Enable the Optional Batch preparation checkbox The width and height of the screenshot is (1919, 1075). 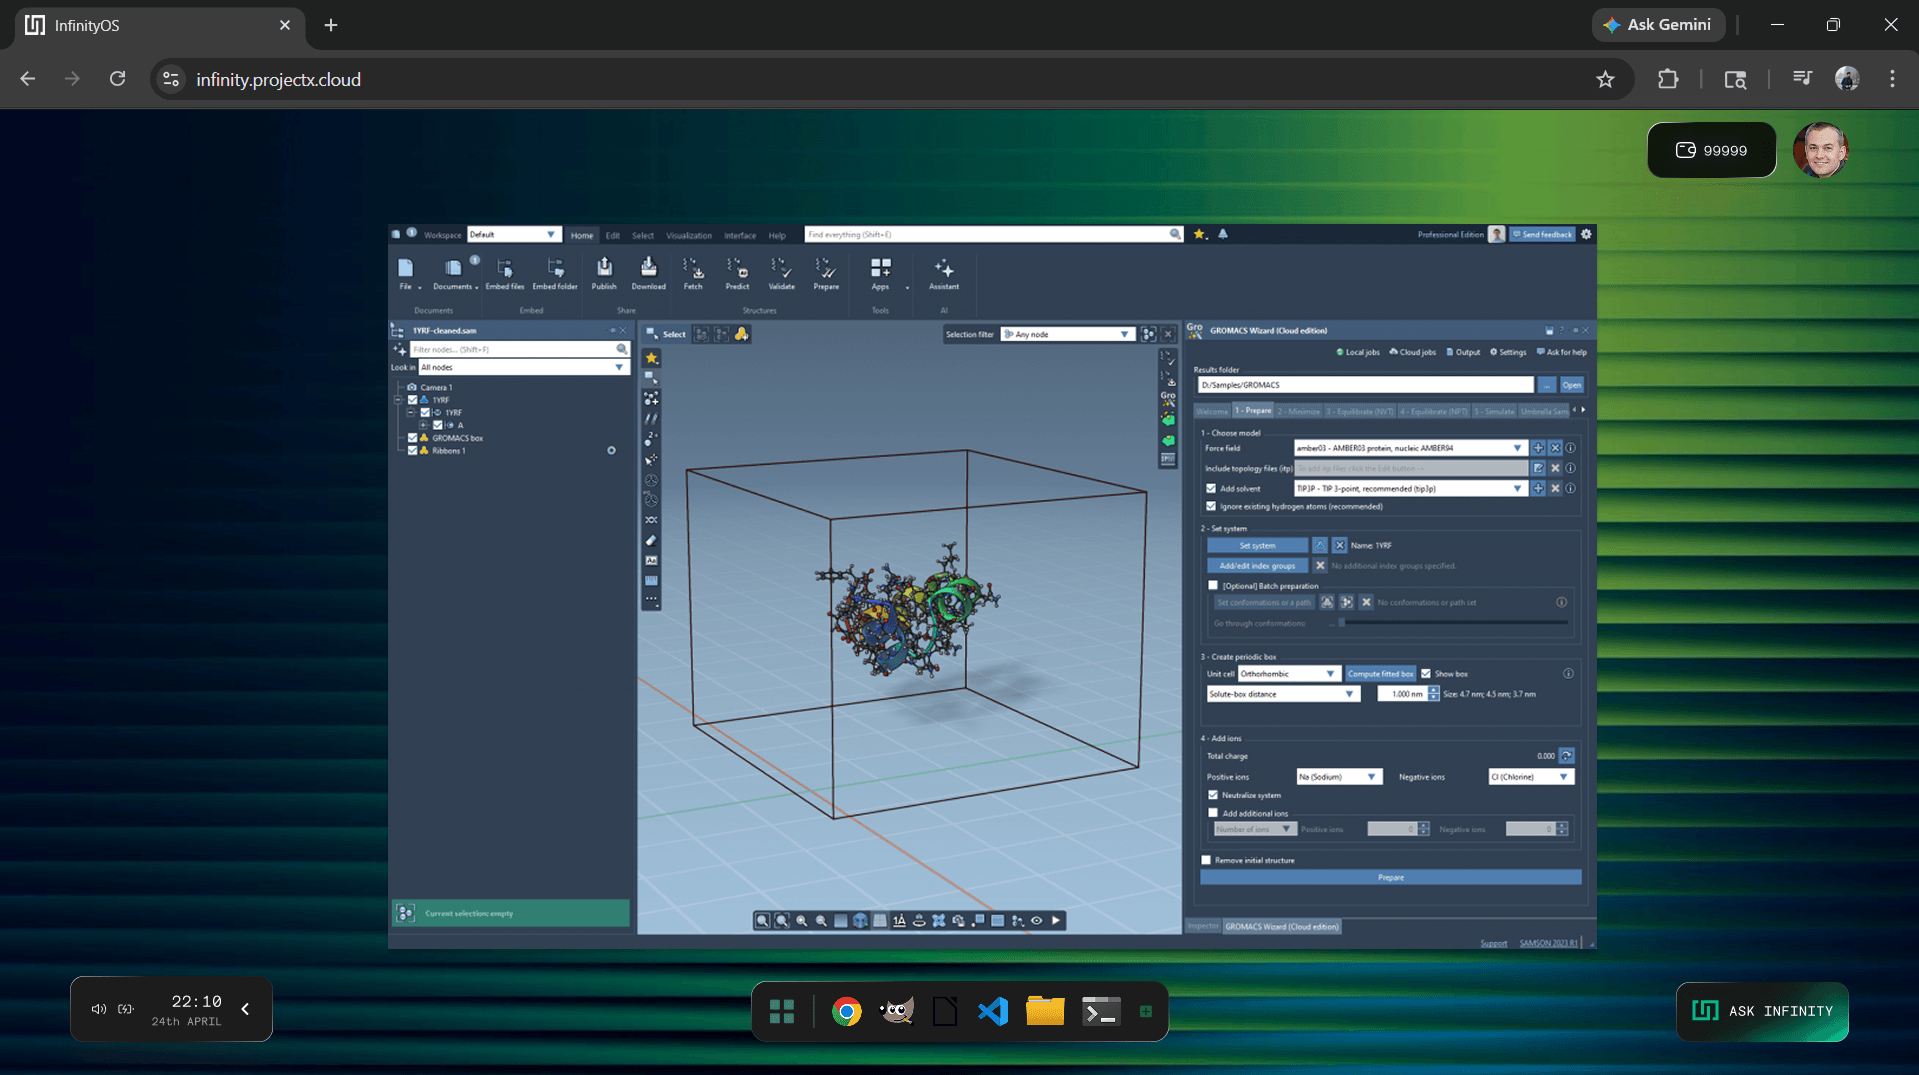click(1213, 586)
